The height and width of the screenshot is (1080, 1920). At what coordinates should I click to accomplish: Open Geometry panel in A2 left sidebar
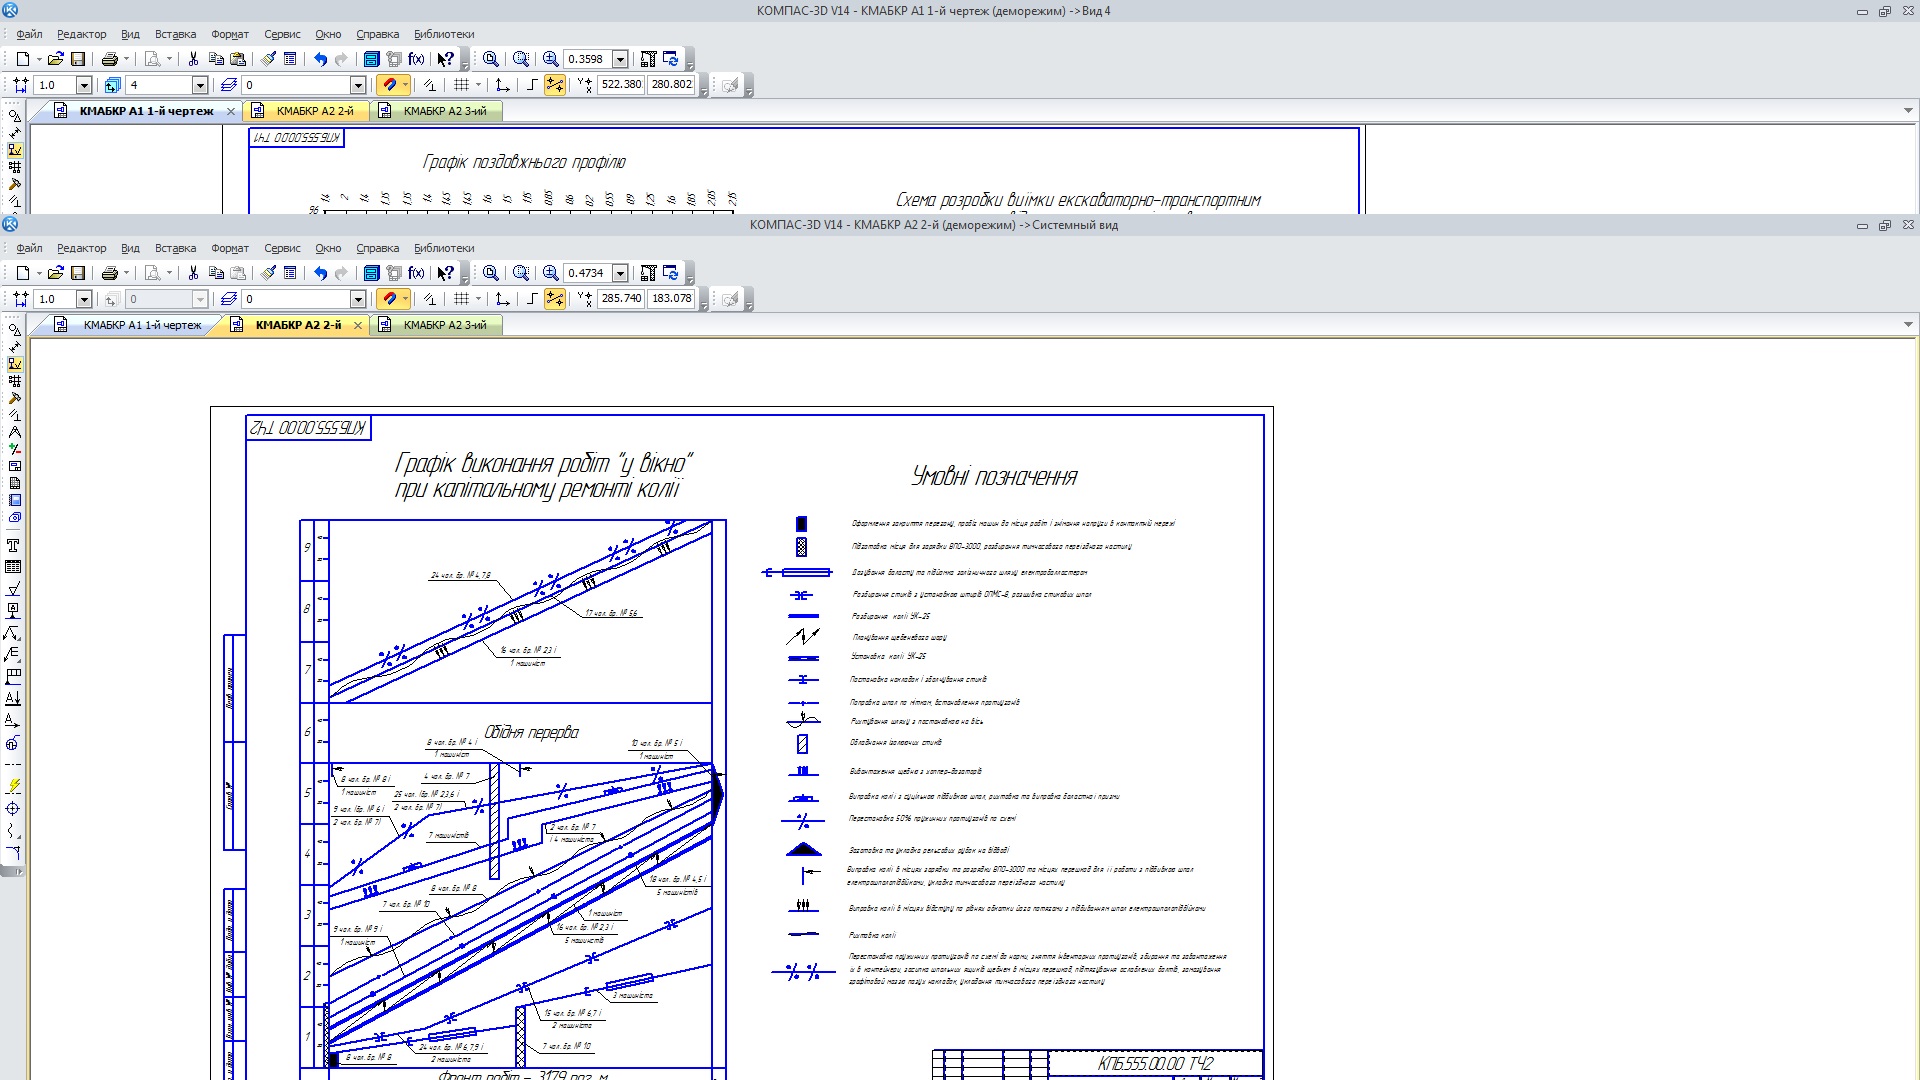(14, 330)
